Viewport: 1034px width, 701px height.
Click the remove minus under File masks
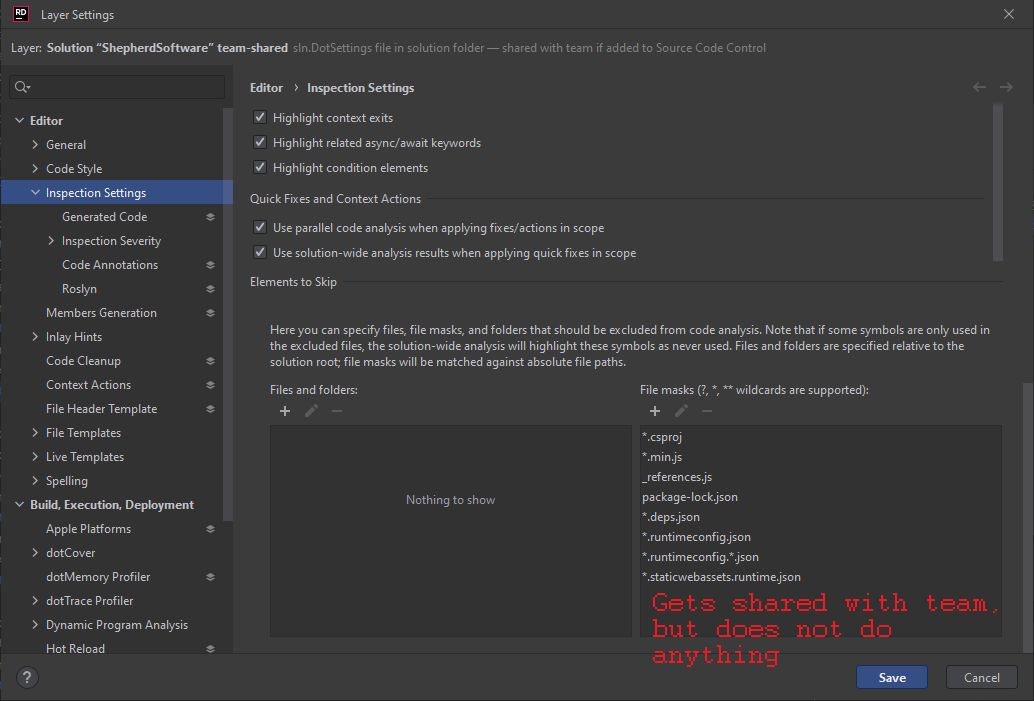(x=707, y=411)
